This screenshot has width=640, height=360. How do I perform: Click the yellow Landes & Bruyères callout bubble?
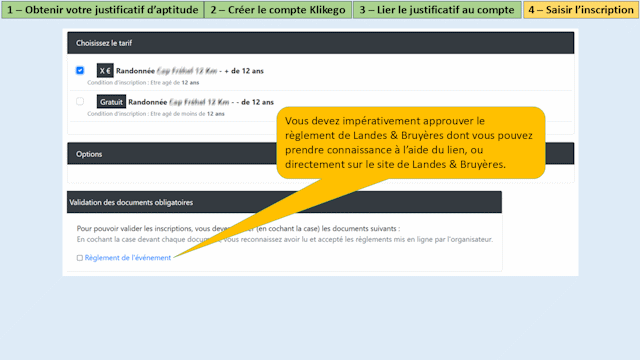click(x=411, y=143)
